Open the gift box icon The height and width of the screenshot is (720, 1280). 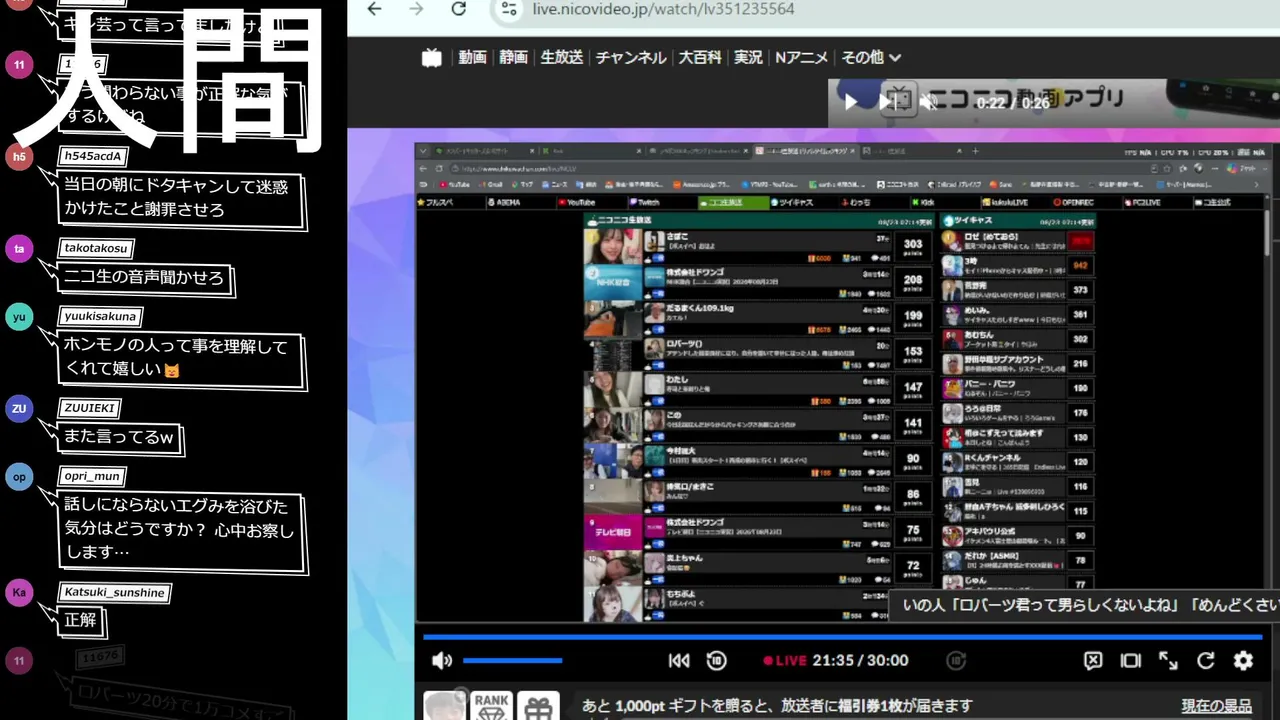(540, 707)
